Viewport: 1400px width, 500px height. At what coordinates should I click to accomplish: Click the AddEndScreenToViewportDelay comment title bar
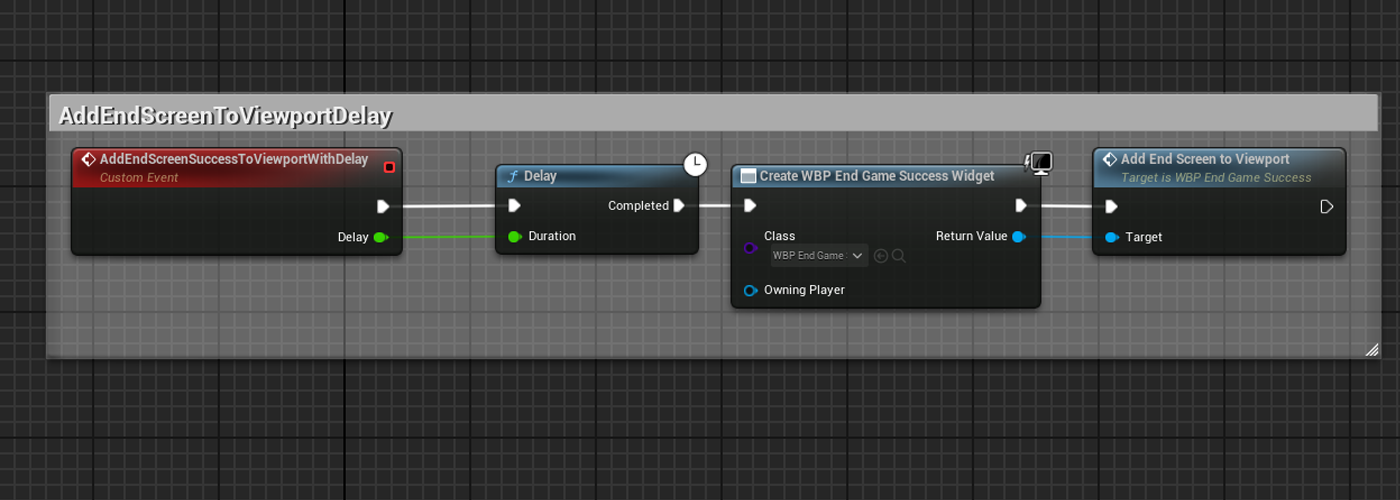point(224,116)
